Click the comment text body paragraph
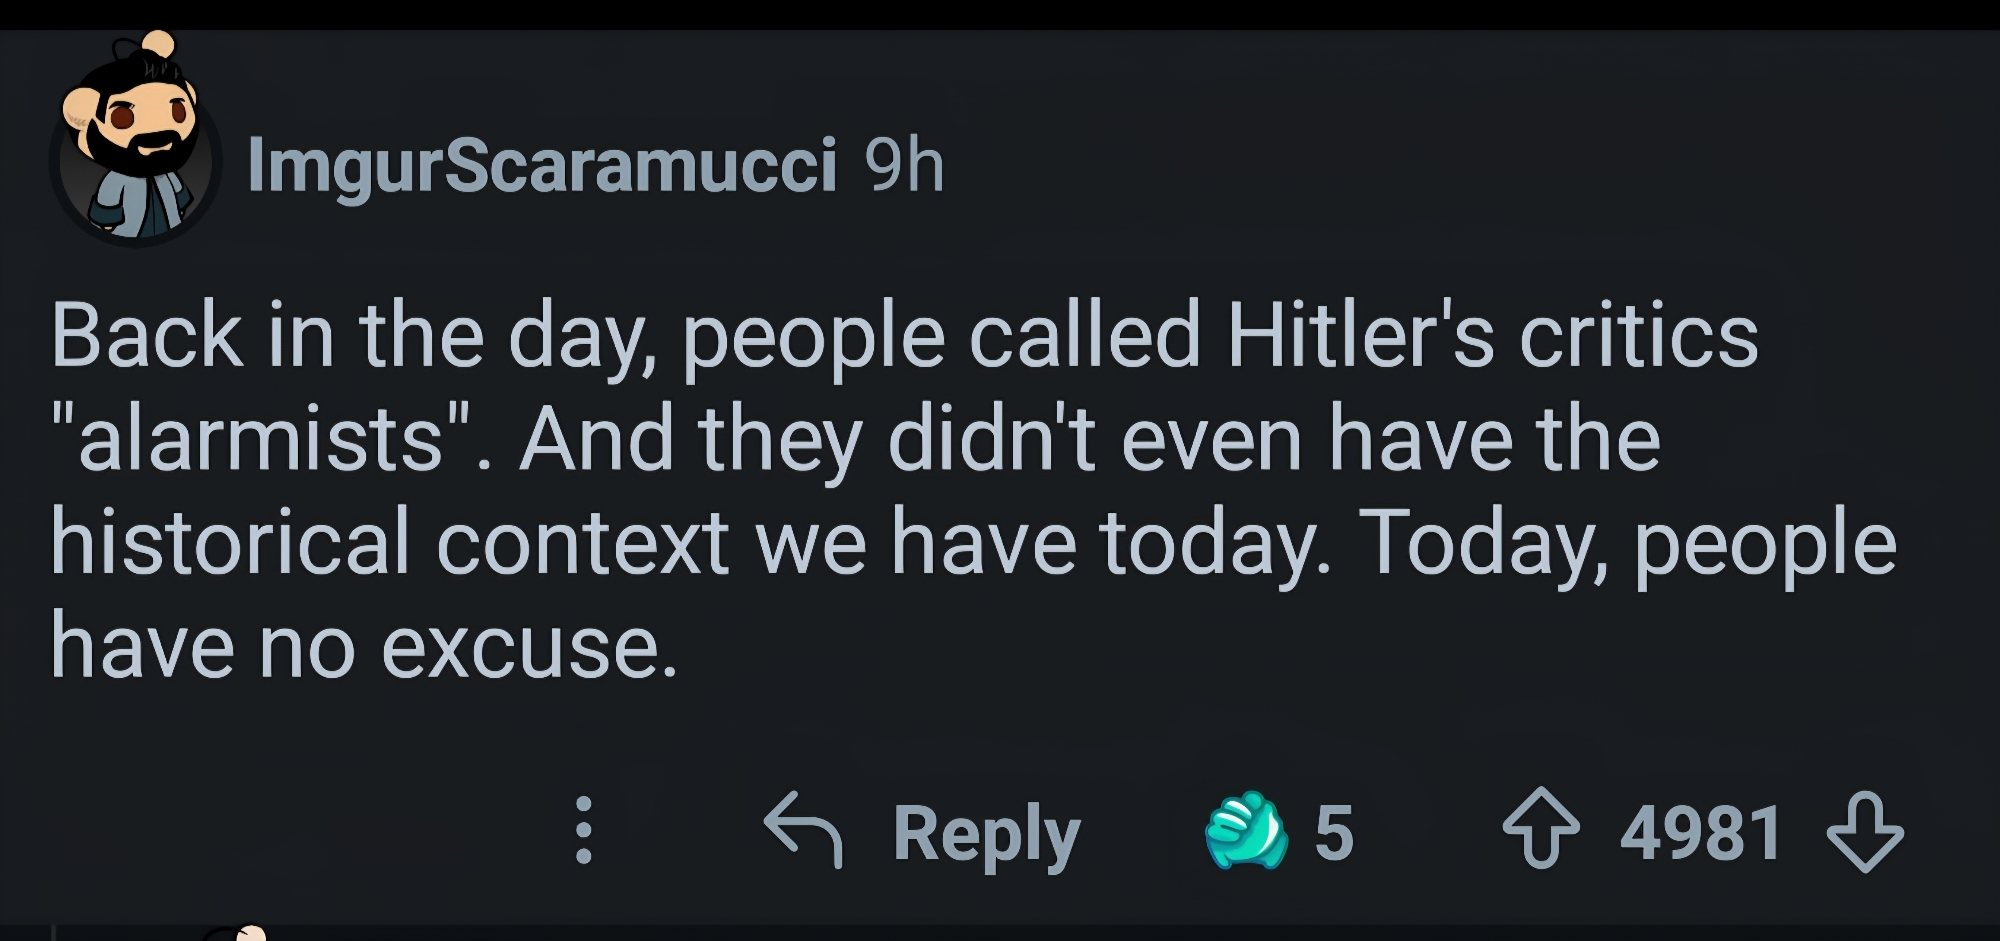Viewport: 2000px width, 941px height. 970,490
